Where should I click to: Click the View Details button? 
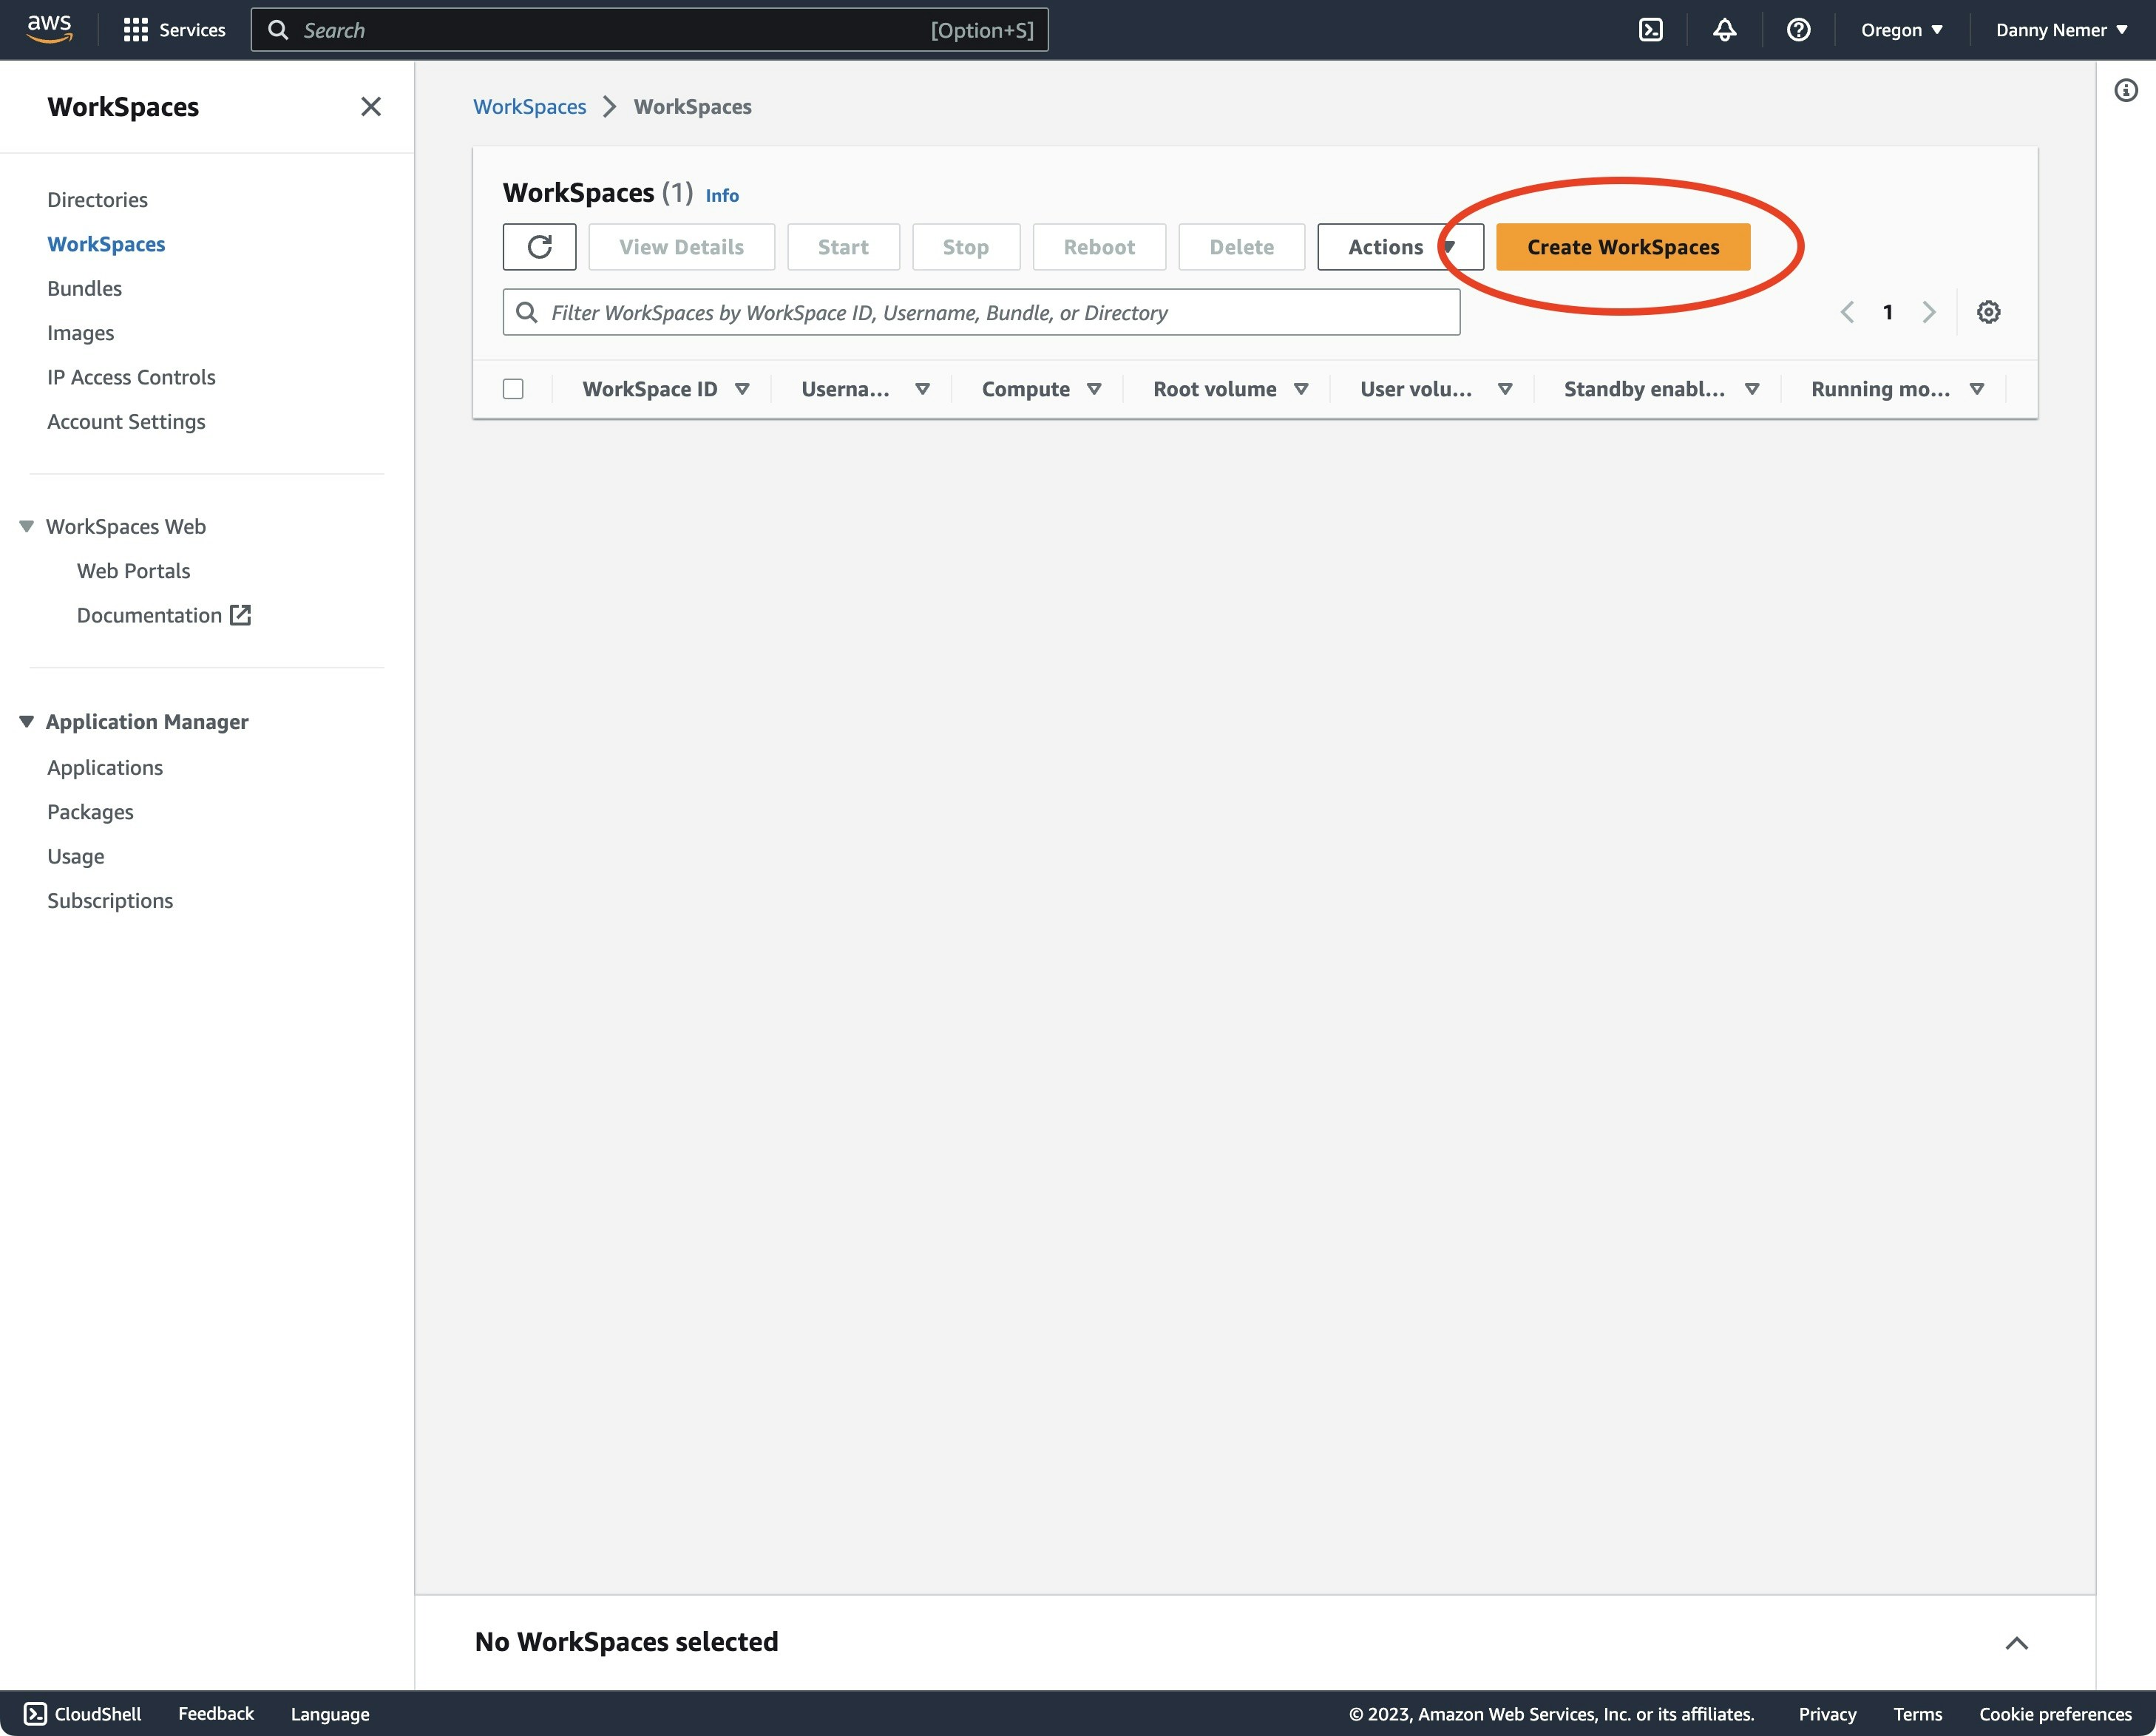(681, 246)
